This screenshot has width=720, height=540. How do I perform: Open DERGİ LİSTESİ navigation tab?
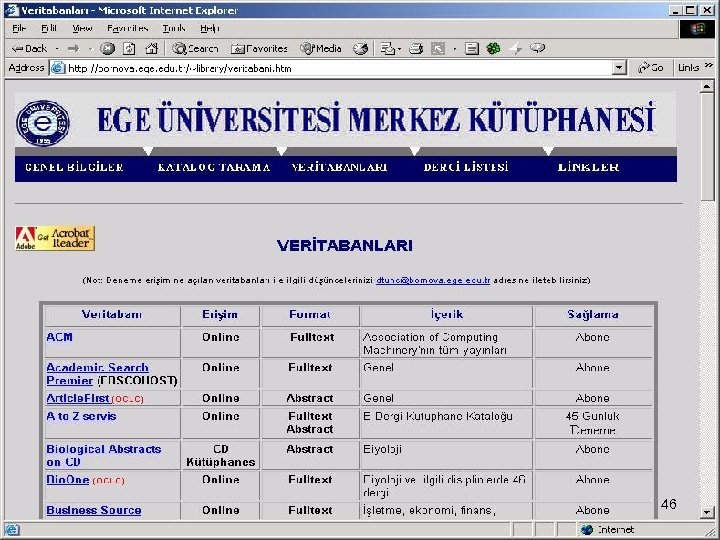click(466, 167)
